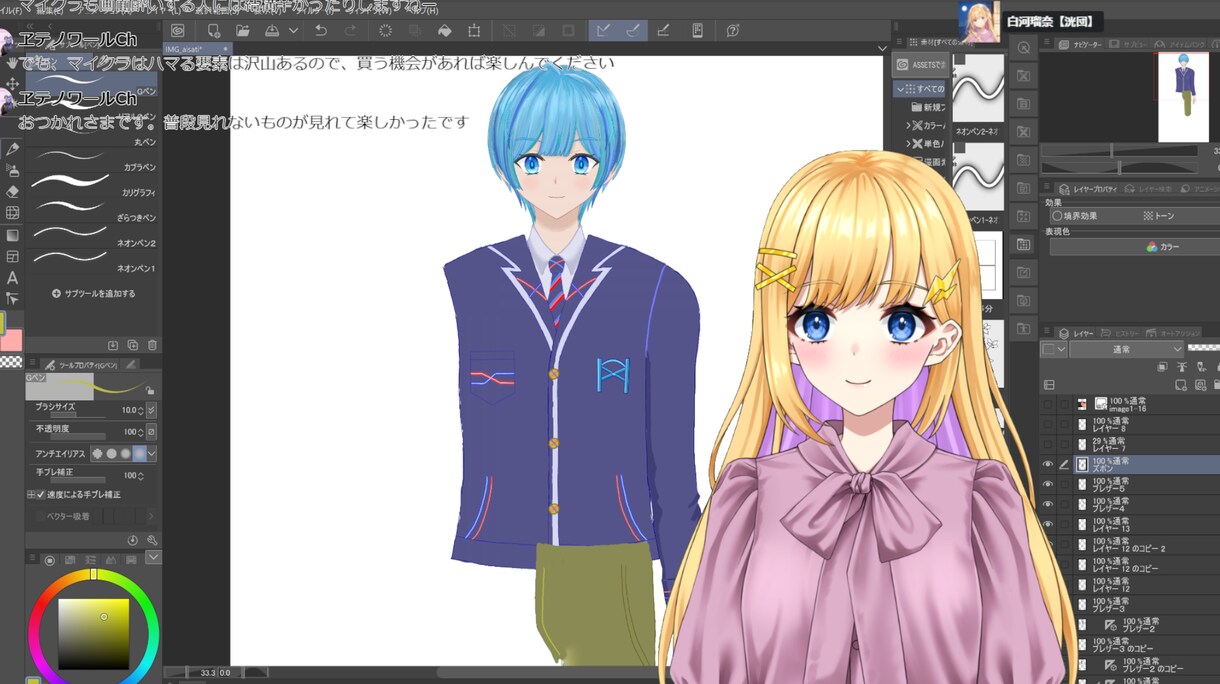Screen dimensions: 1220x684
Task: Select the Gradient tool in toolbox
Action: pyautogui.click(x=12, y=235)
